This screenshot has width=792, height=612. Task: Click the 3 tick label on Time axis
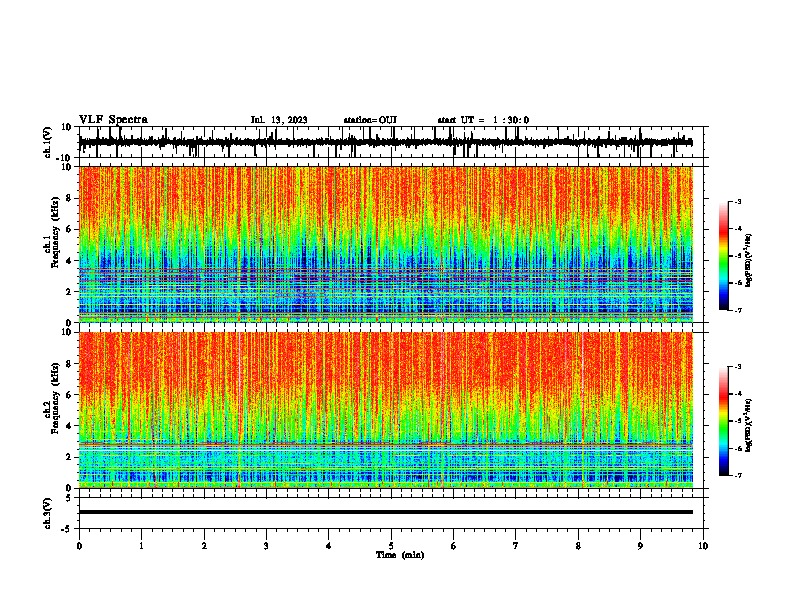266,546
